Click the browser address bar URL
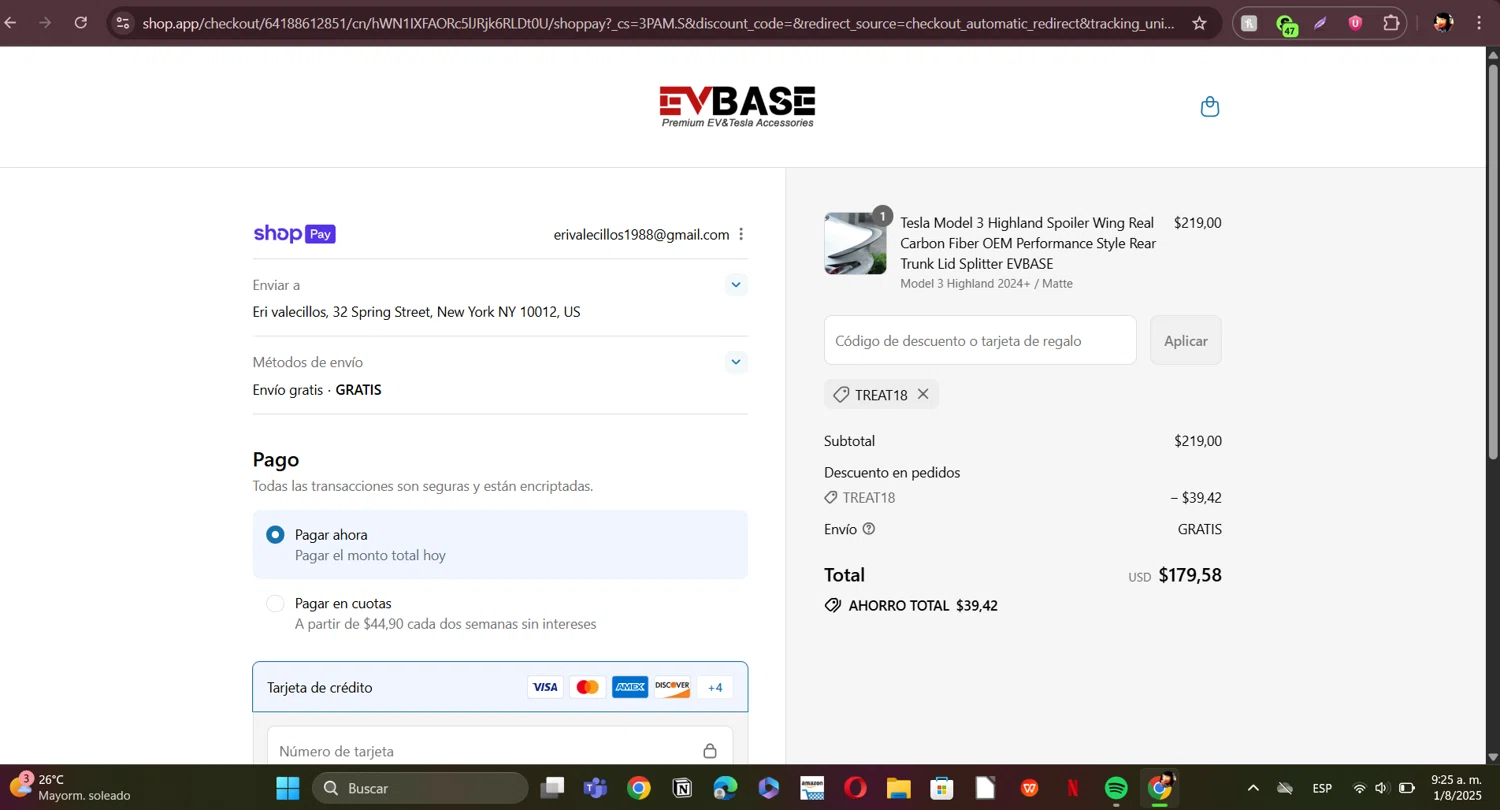Image resolution: width=1500 pixels, height=810 pixels. click(x=658, y=23)
